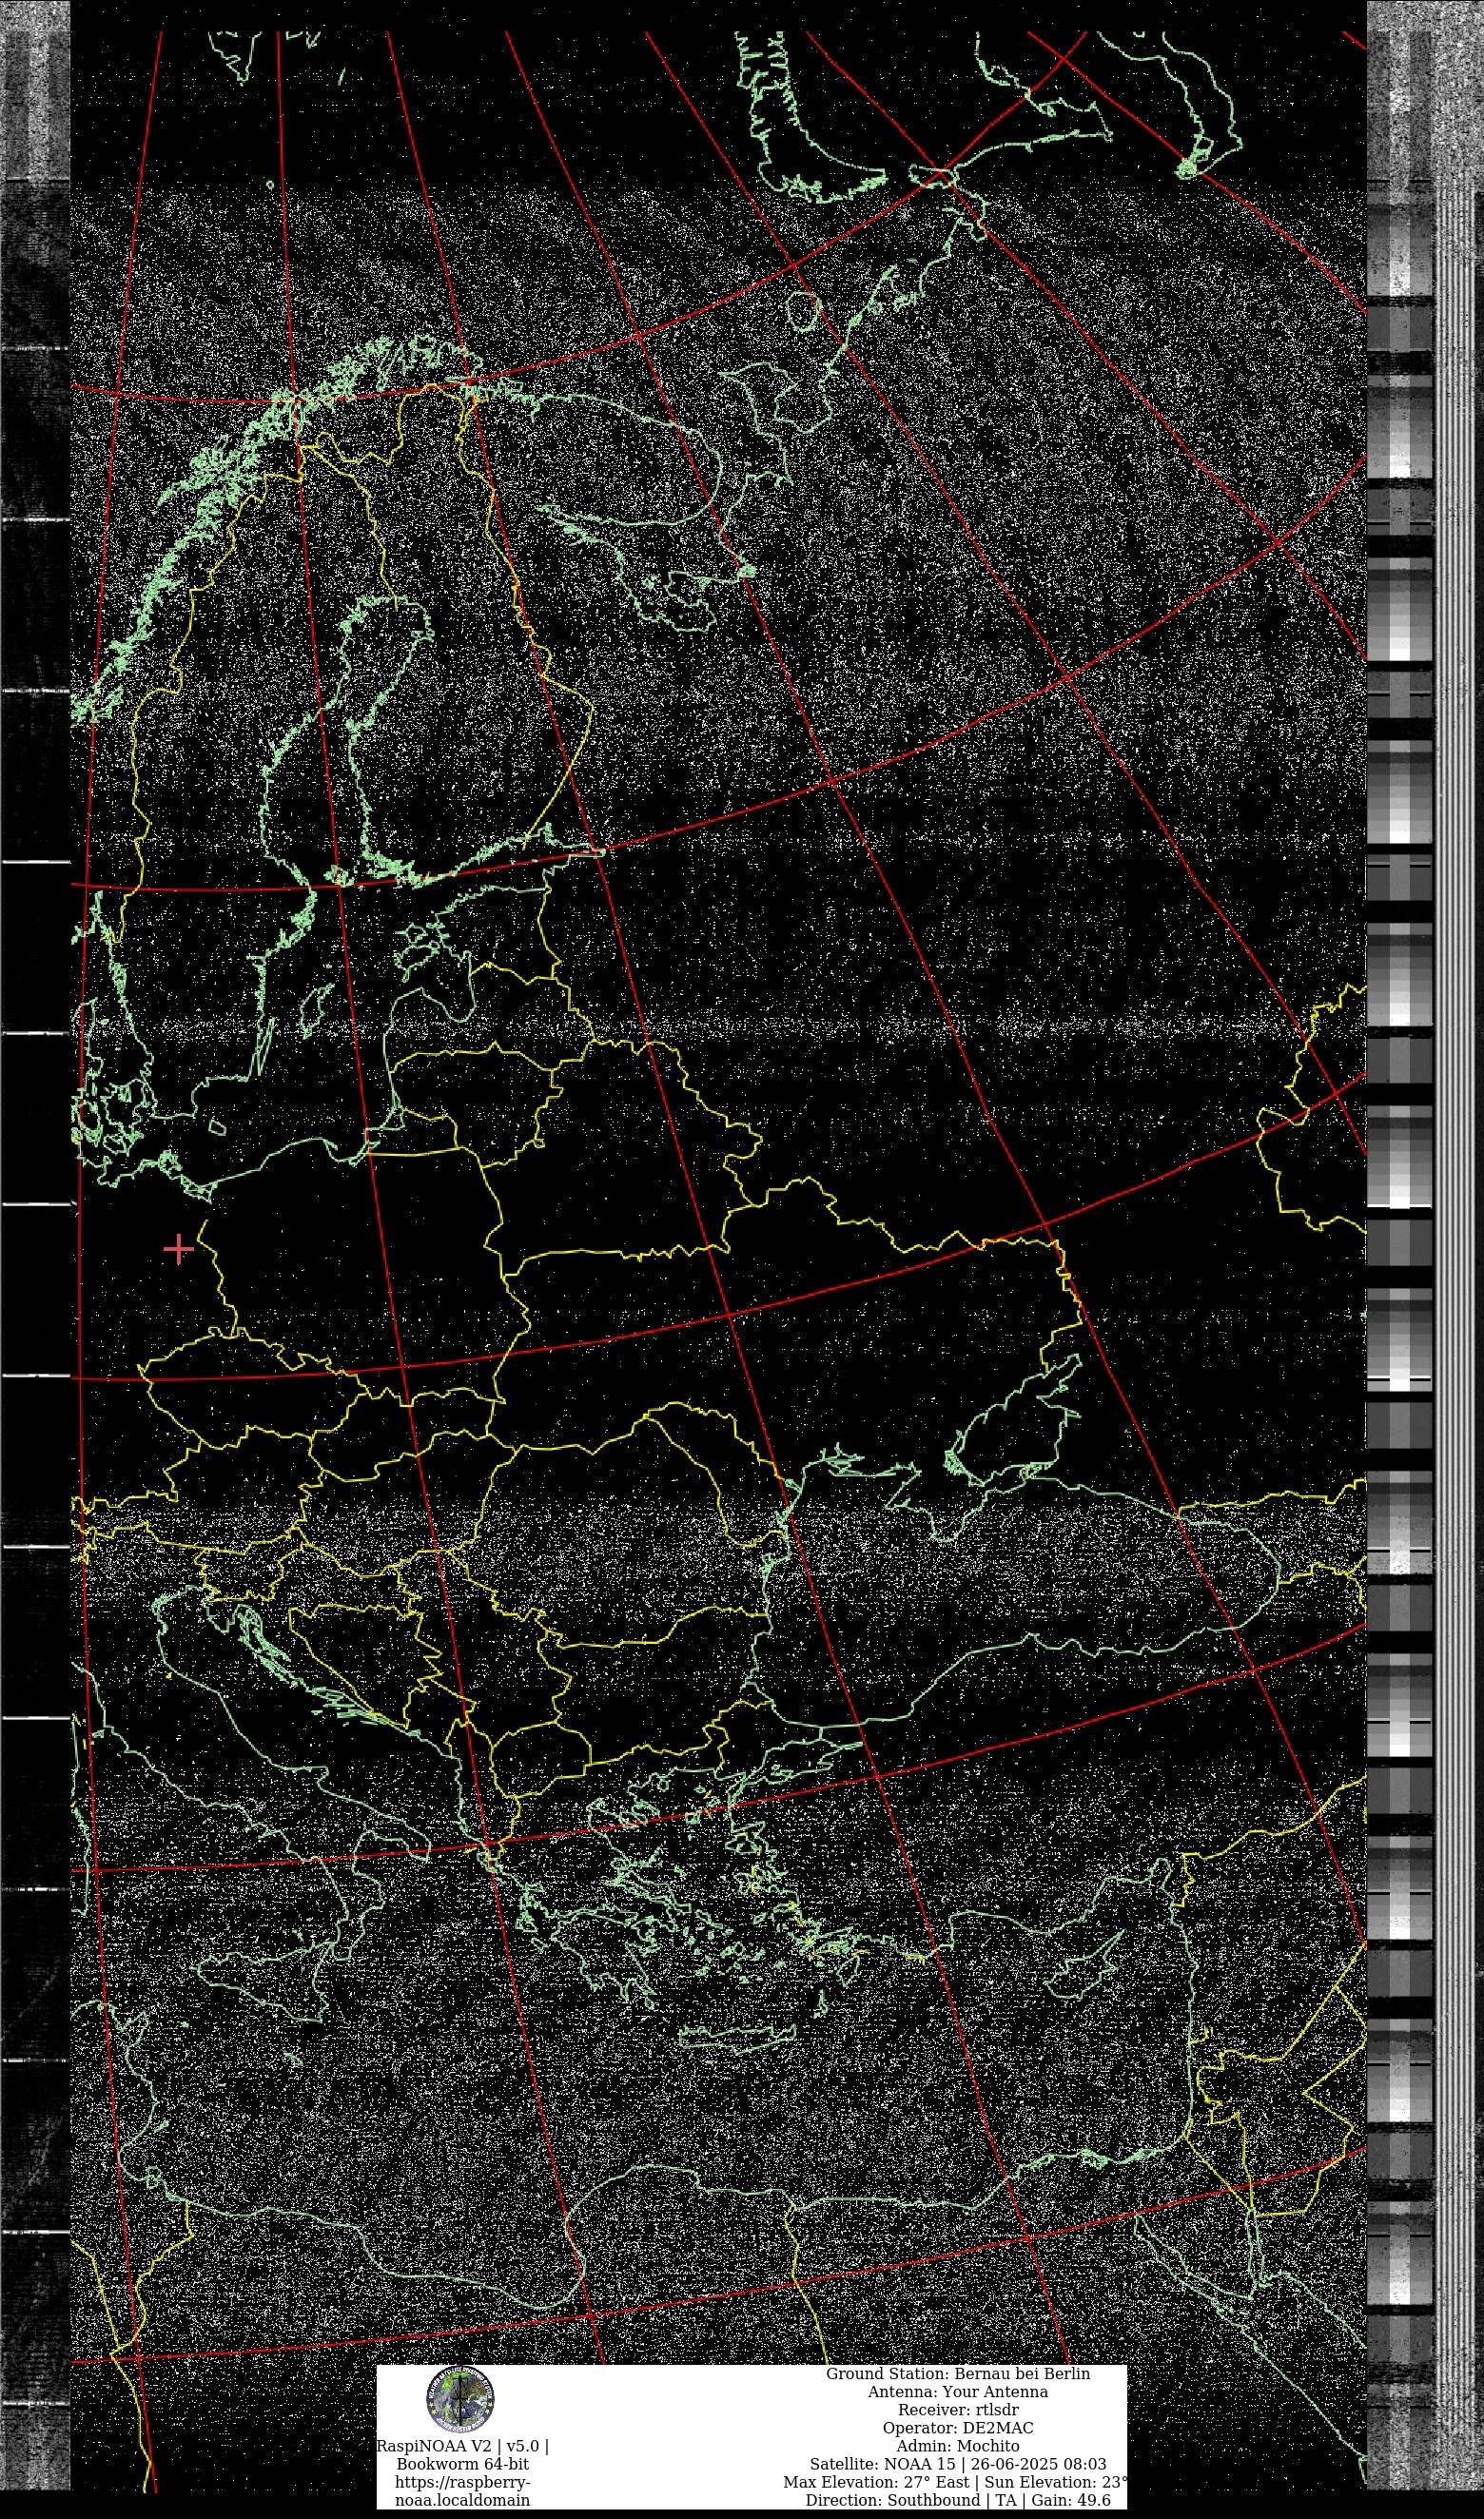The width and height of the screenshot is (1484, 2519).
Task: Click the 'RaspiNOAA V2 | v5.0' version text
Action: click(x=462, y=2446)
